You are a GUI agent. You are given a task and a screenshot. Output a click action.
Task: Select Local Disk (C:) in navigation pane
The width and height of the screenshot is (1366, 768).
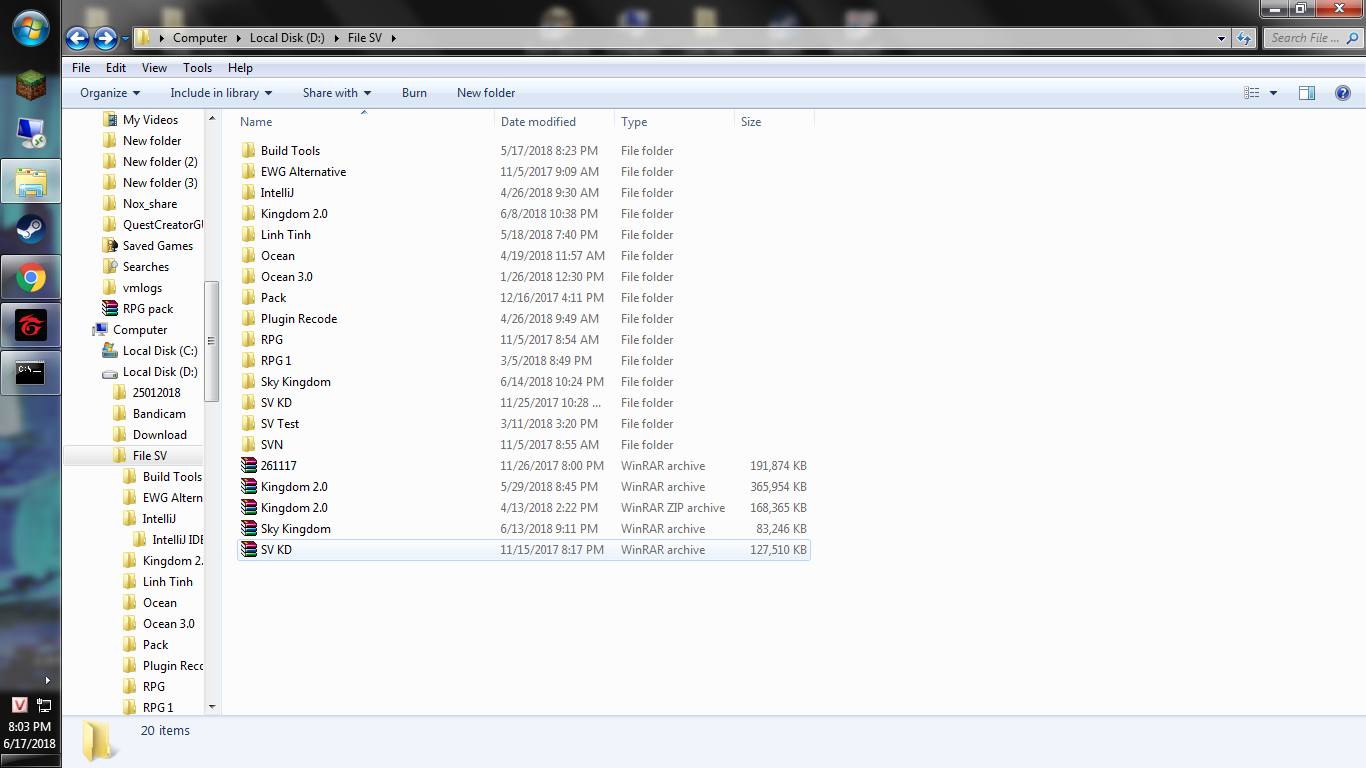coord(160,351)
